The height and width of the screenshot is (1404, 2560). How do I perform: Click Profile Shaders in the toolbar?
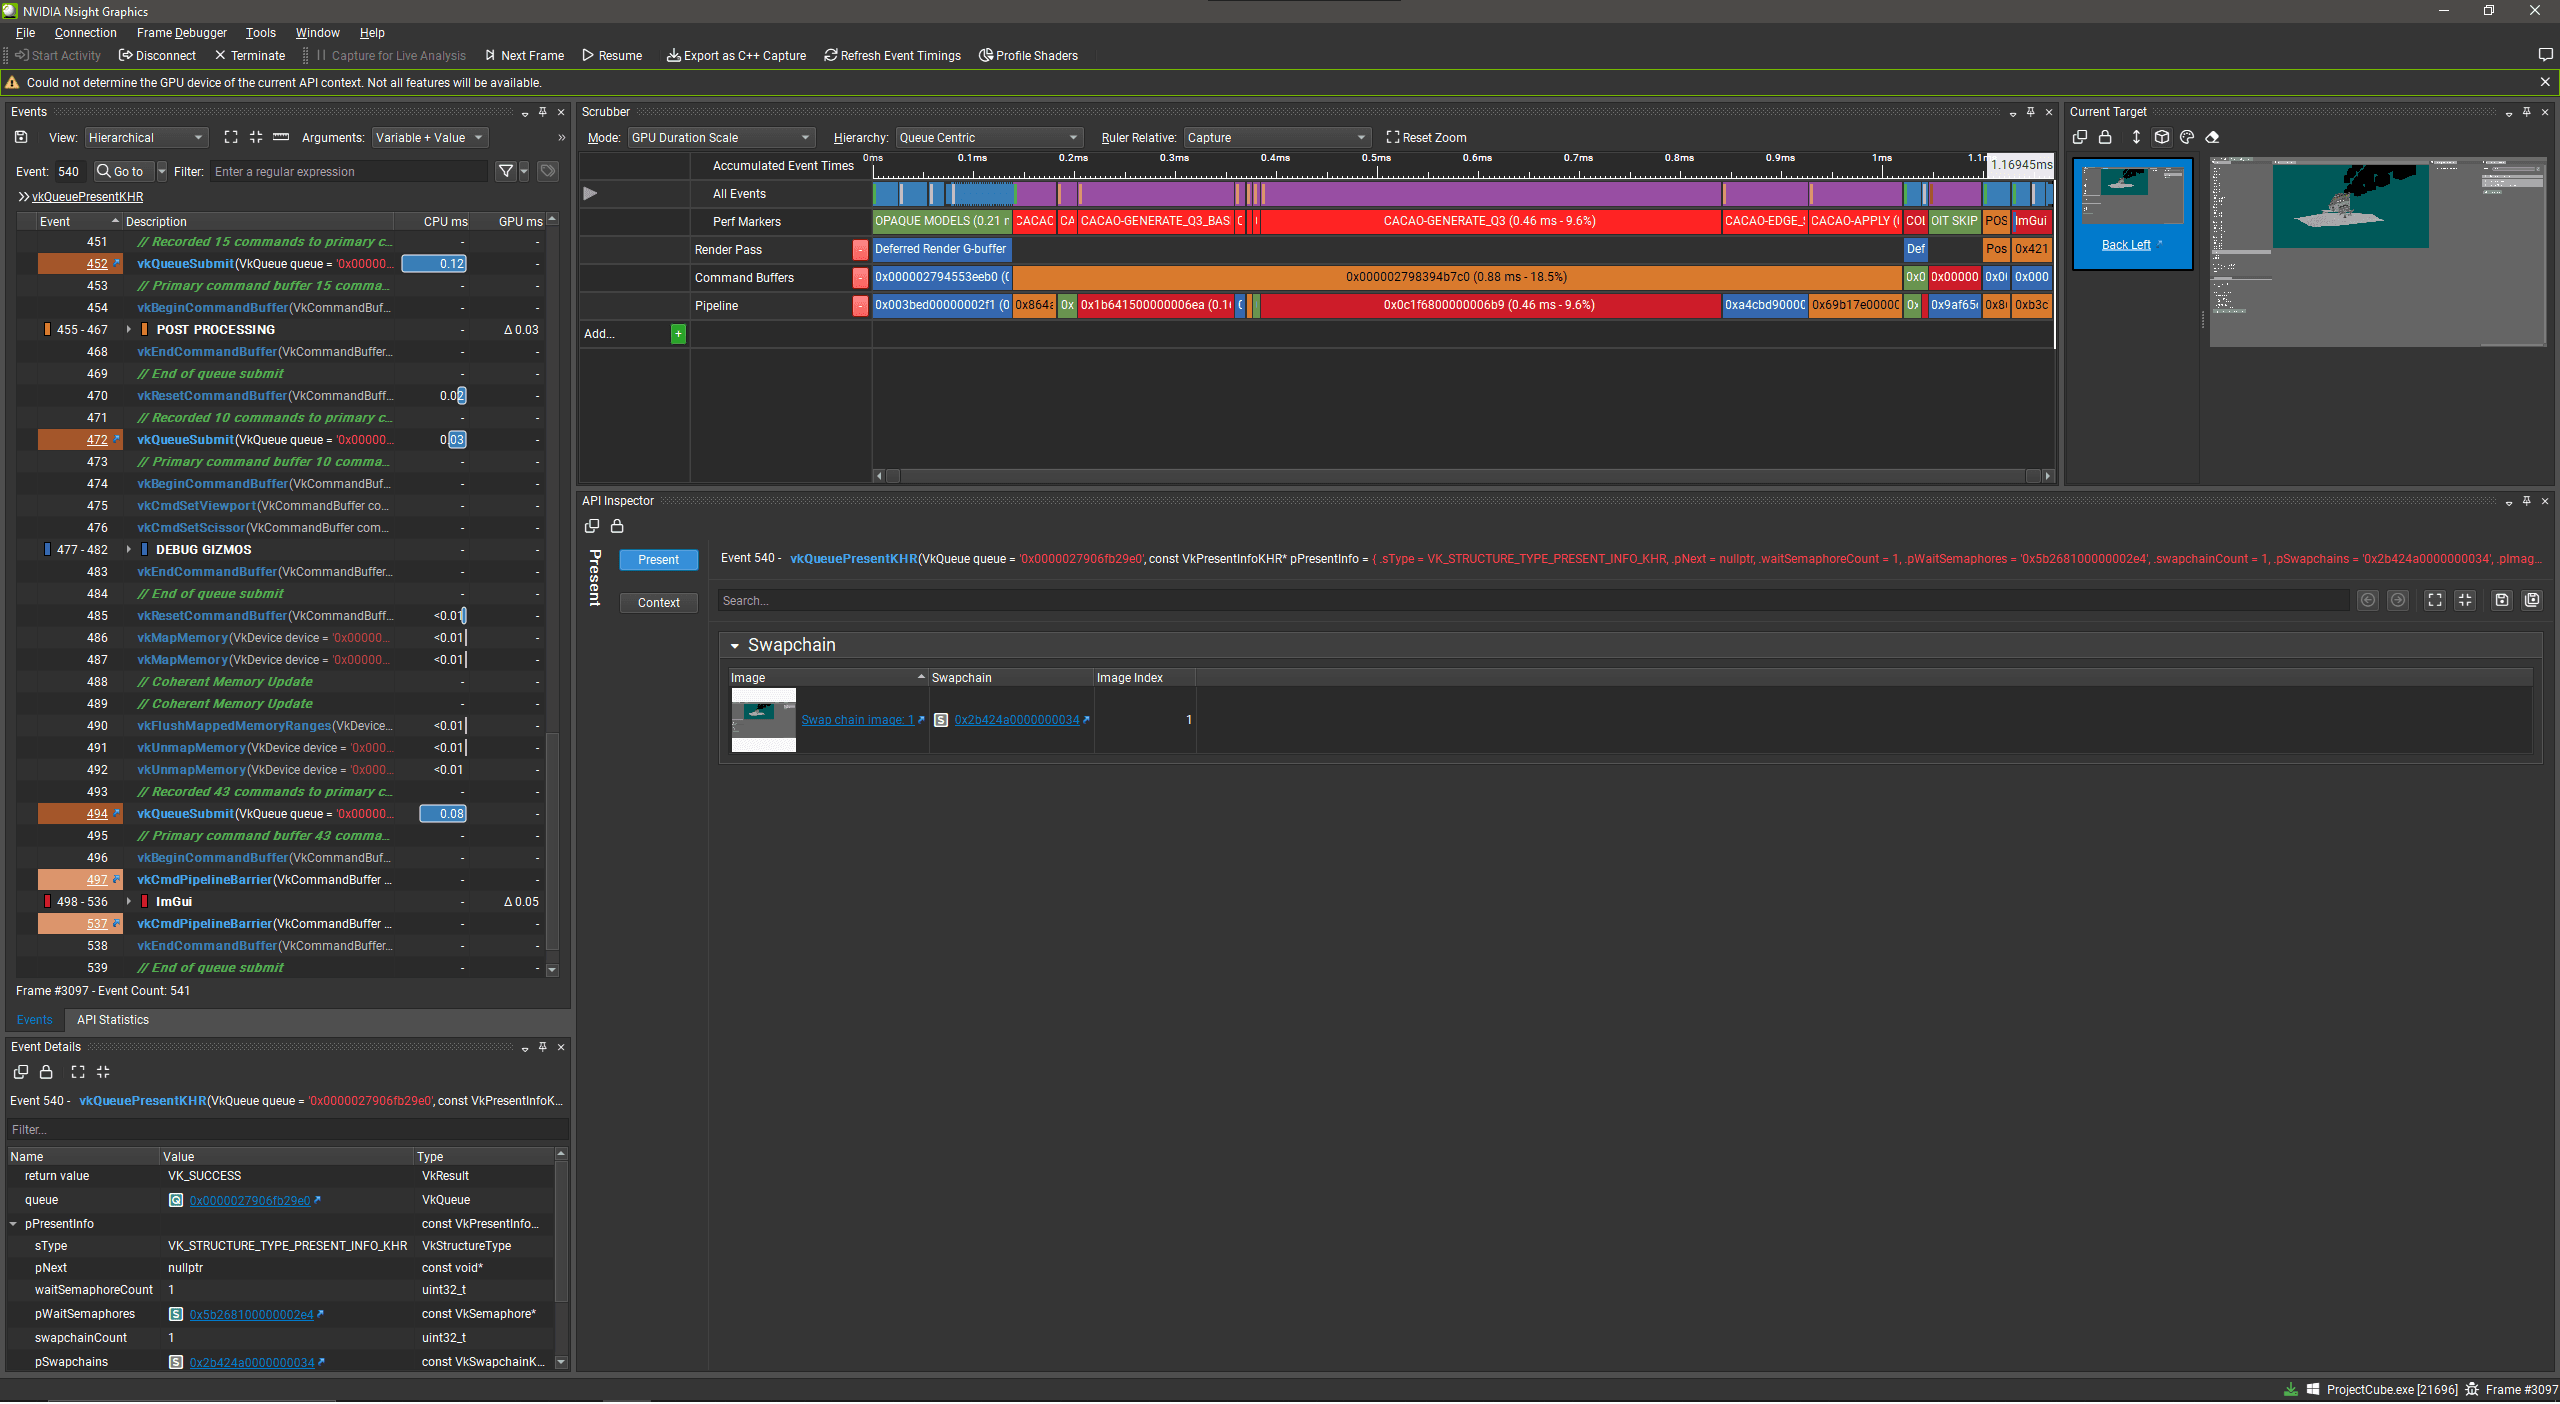coord(1028,56)
